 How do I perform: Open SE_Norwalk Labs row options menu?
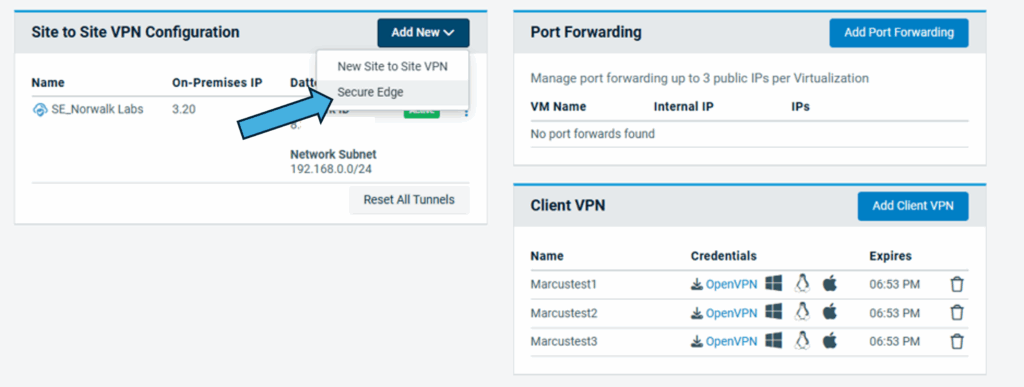click(466, 112)
